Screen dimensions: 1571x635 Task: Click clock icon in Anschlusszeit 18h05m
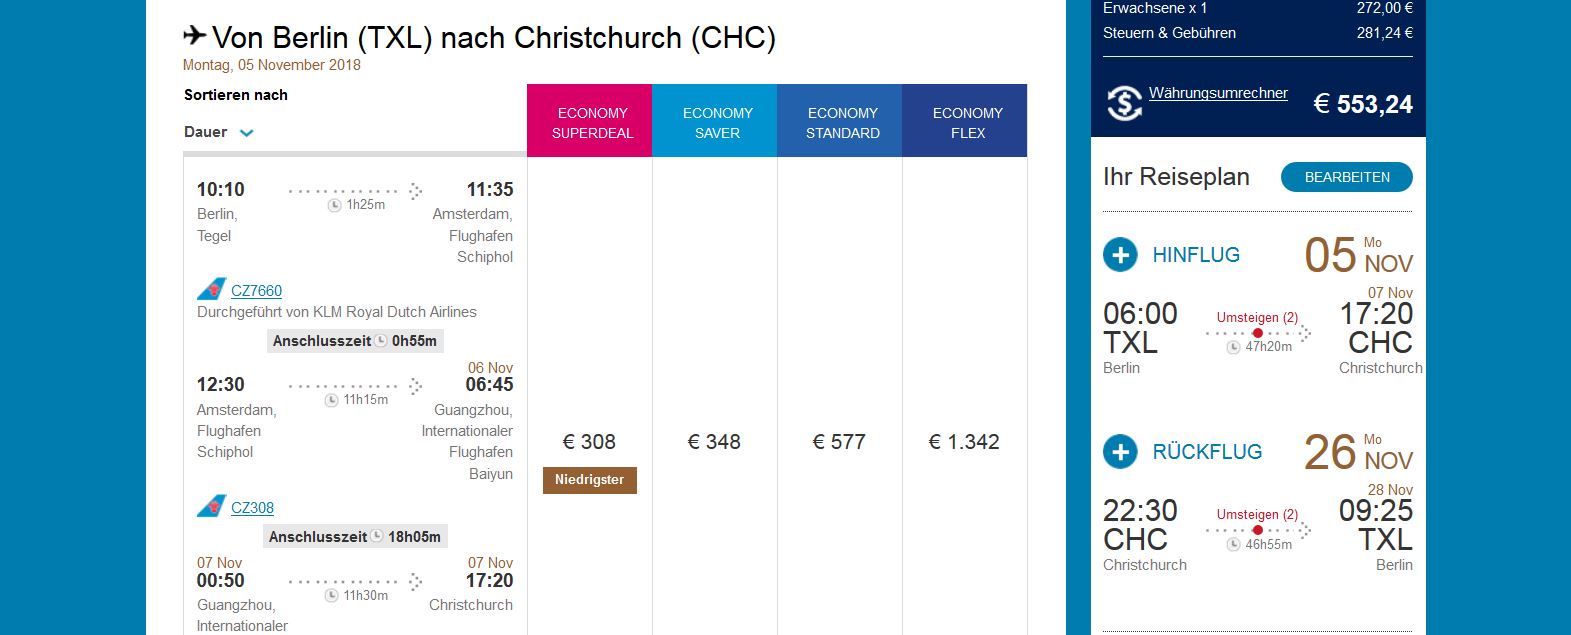click(377, 536)
